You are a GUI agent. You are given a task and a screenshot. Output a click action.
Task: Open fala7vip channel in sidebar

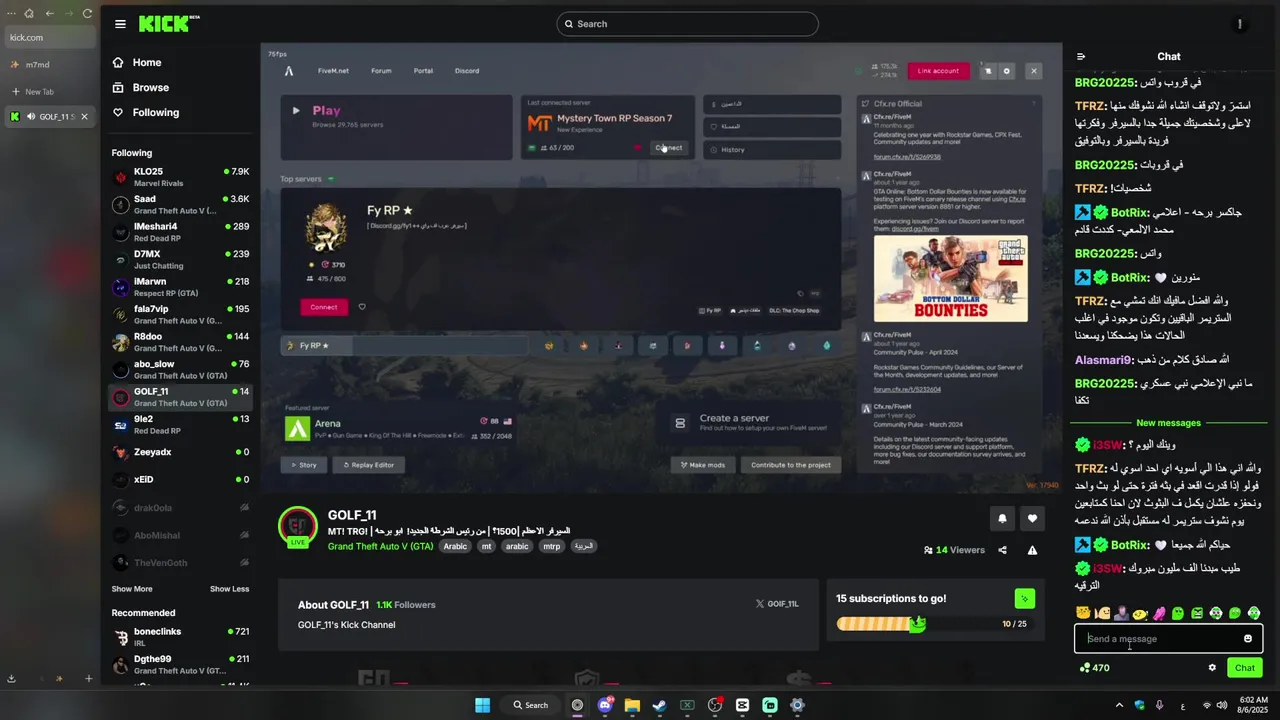[x=180, y=315]
